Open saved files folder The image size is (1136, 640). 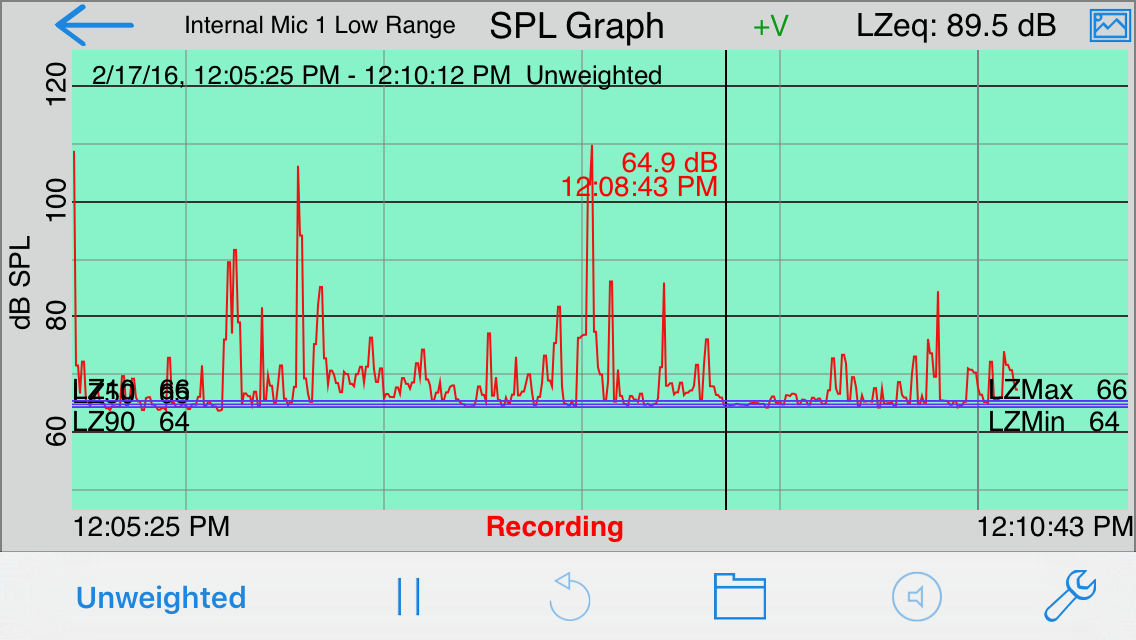(740, 597)
